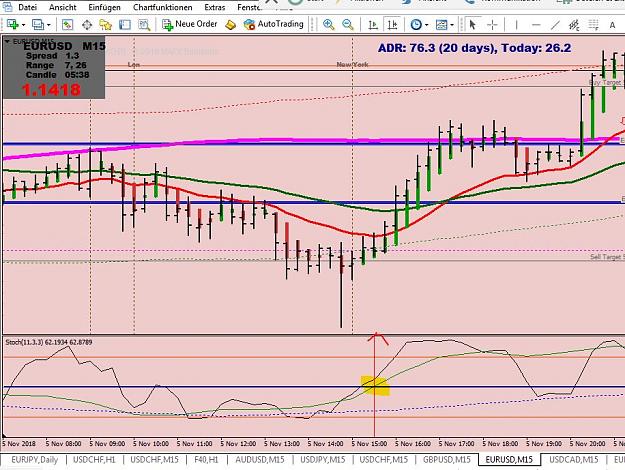Screen dimensions: 625x470
Task: Select the EURUSD,M15 chart tab
Action: tap(509, 460)
